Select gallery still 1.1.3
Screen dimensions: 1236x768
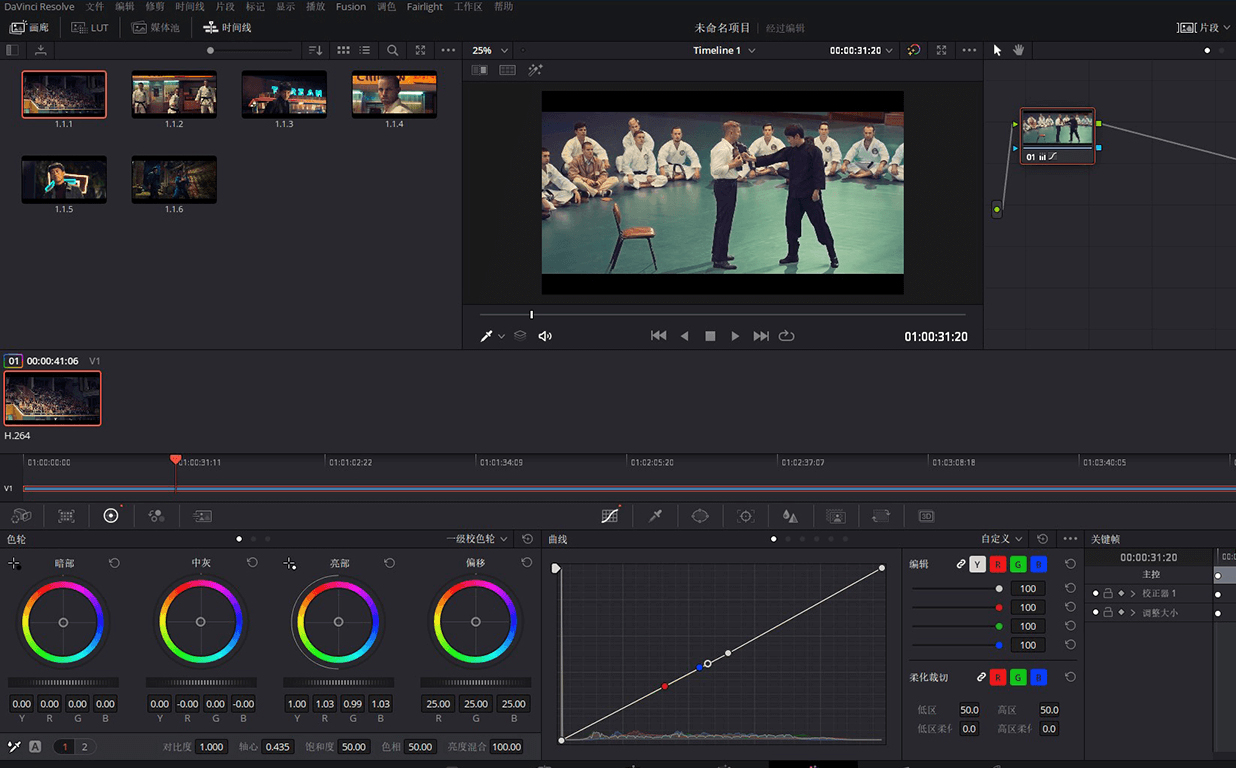tap(284, 94)
